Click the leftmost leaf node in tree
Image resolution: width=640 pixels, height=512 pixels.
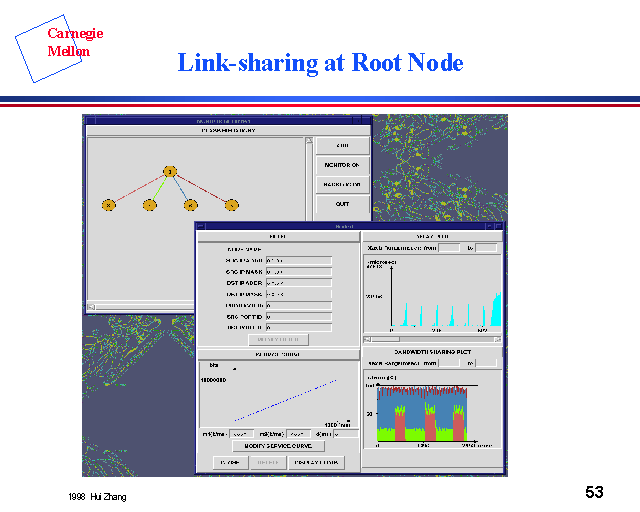coord(109,205)
